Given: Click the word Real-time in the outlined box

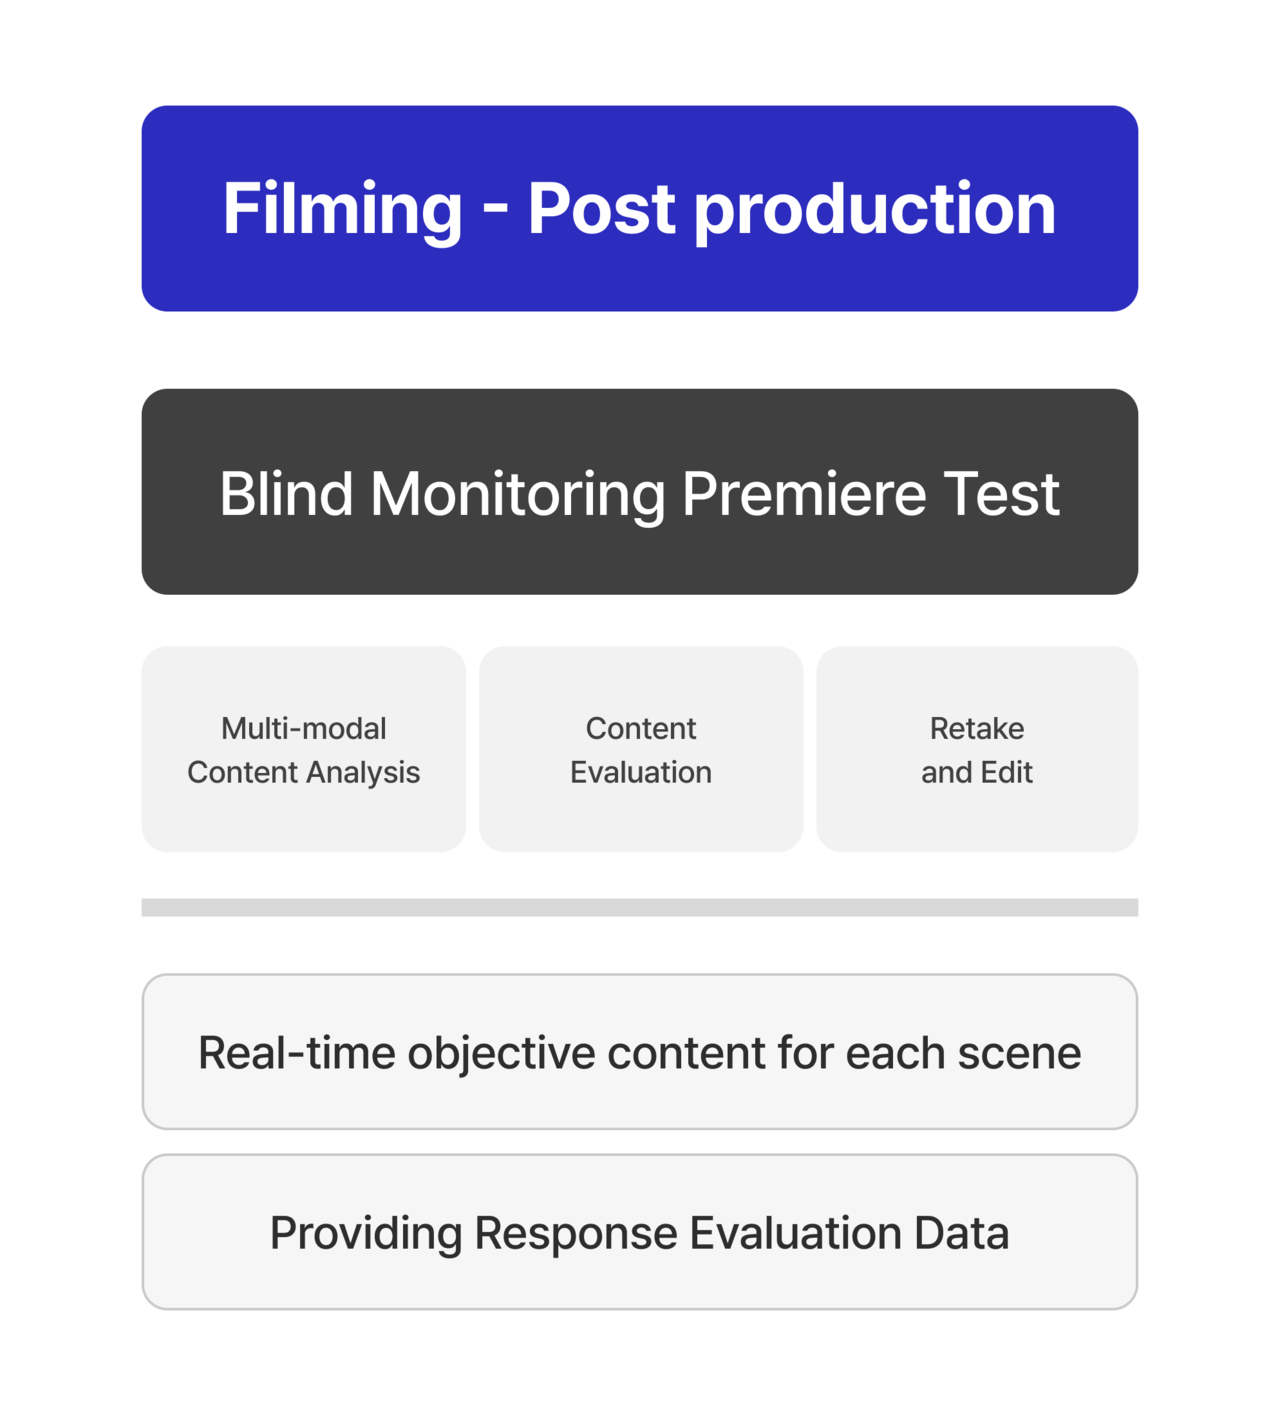Looking at the screenshot, I should [297, 1053].
